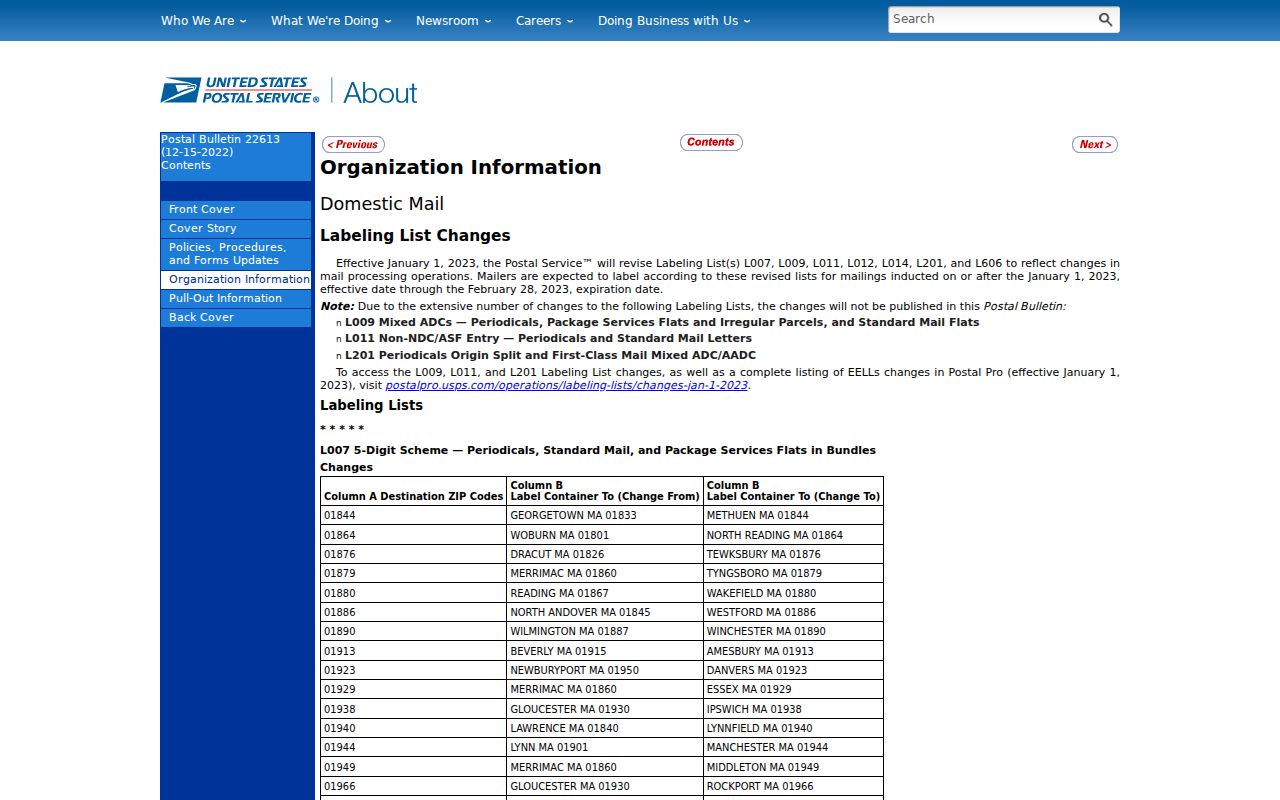Open Cover Story sidebar item
The image size is (1280, 800).
click(x=236, y=228)
